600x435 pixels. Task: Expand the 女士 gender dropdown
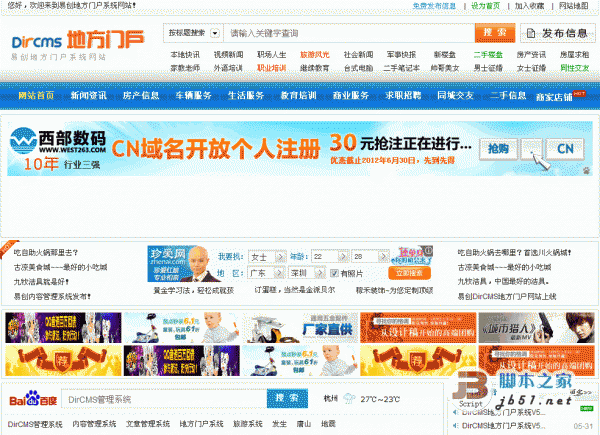tap(280, 256)
